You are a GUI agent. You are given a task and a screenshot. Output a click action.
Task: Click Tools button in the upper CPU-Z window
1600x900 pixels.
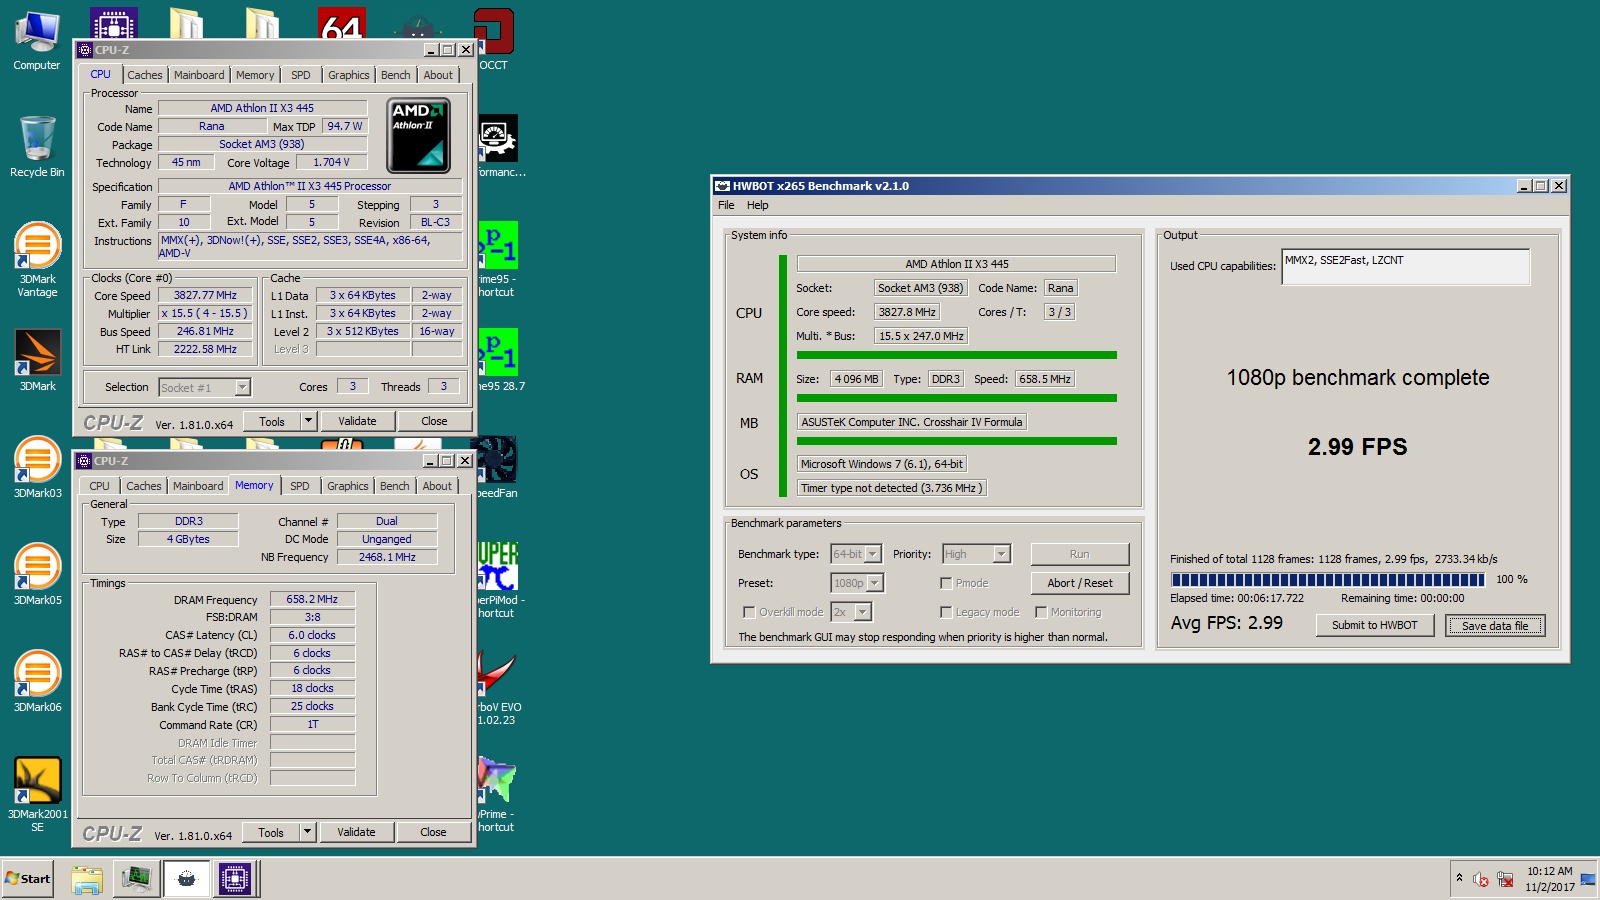[272, 421]
